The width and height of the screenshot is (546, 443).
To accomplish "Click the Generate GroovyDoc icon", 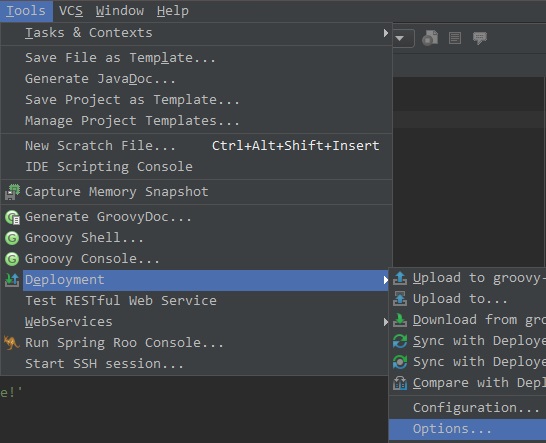I will [x=13, y=217].
